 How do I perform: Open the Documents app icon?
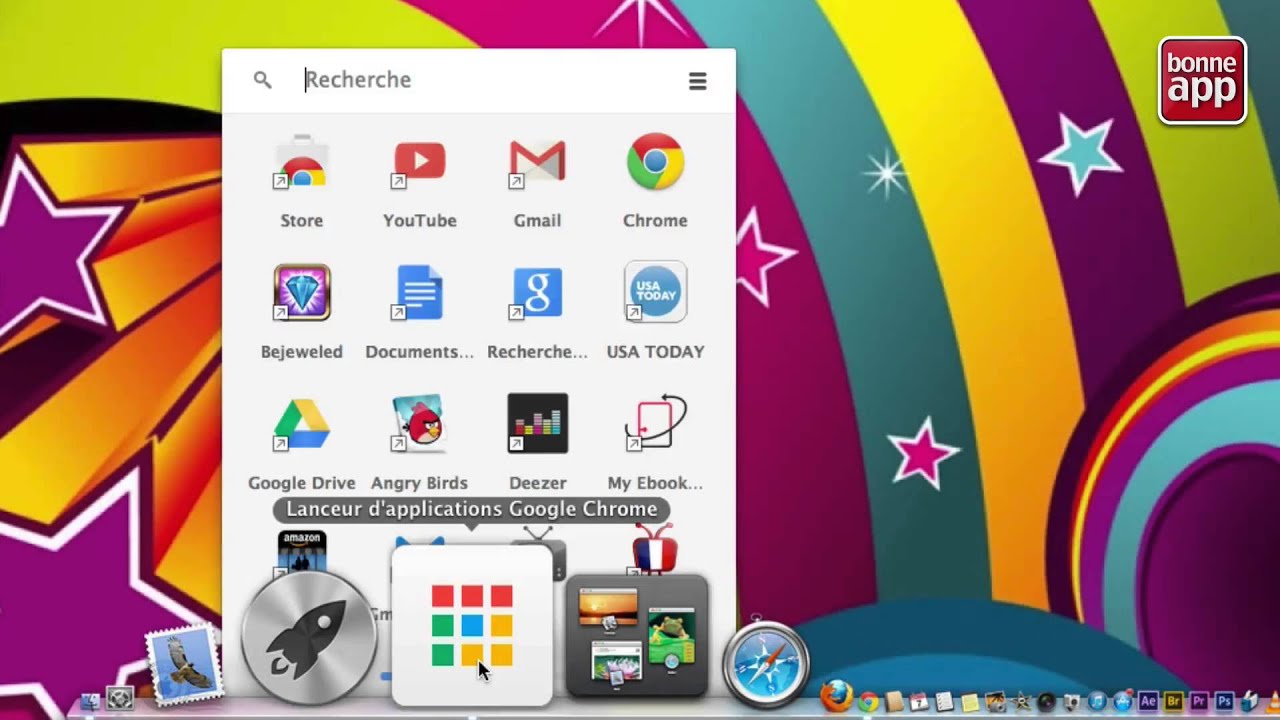[x=419, y=293]
